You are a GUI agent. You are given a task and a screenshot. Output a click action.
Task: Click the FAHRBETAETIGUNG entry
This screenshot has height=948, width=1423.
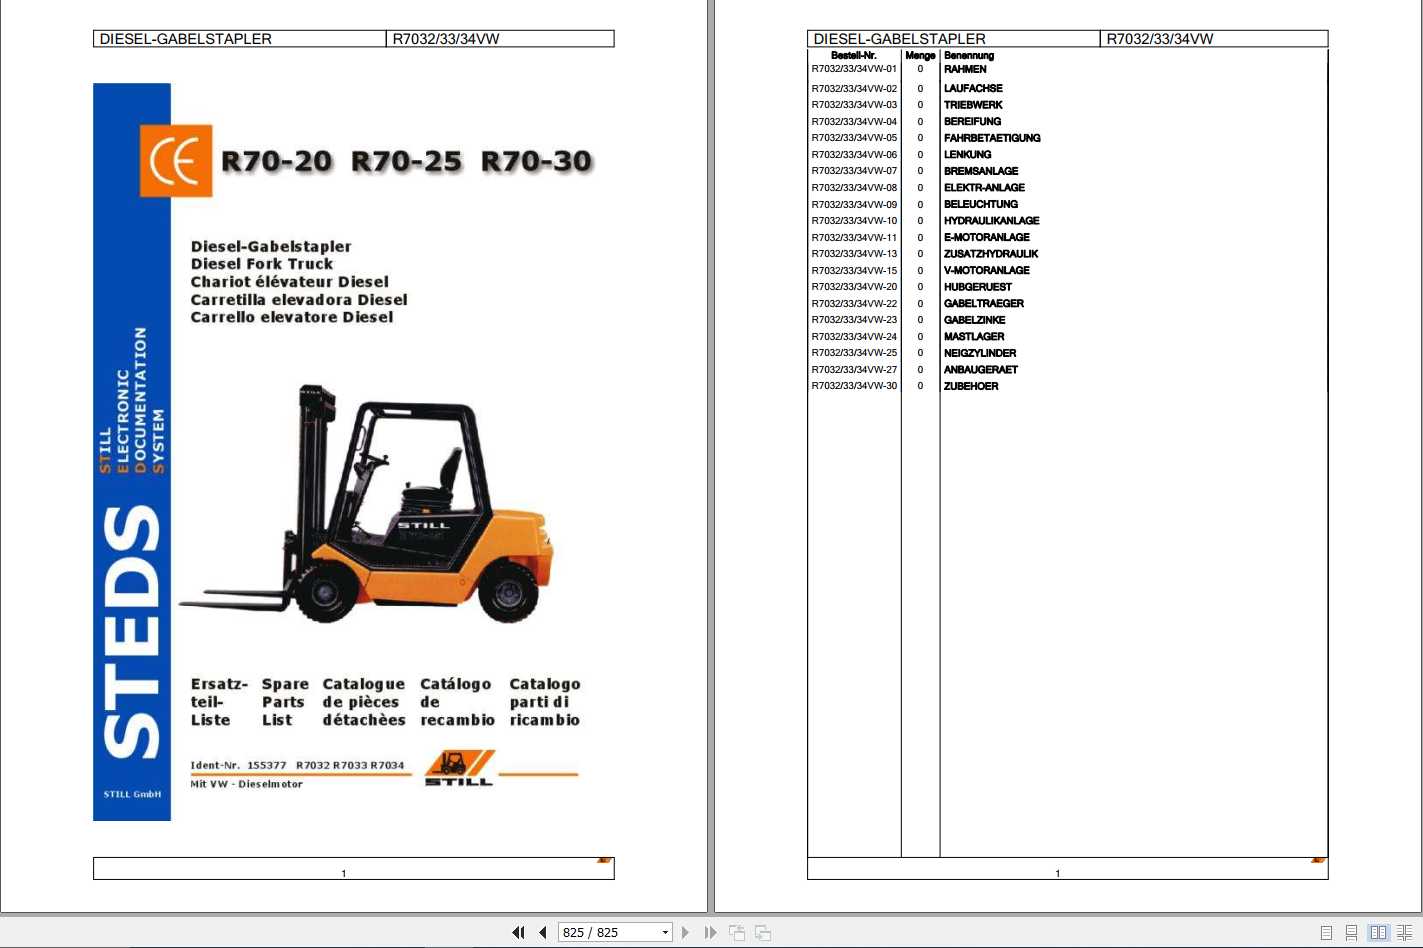click(992, 138)
